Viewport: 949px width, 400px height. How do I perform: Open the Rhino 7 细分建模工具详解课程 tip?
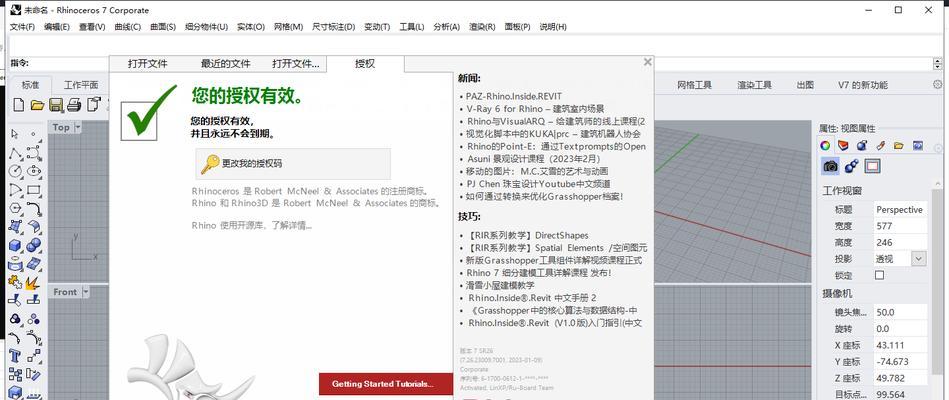pos(539,273)
